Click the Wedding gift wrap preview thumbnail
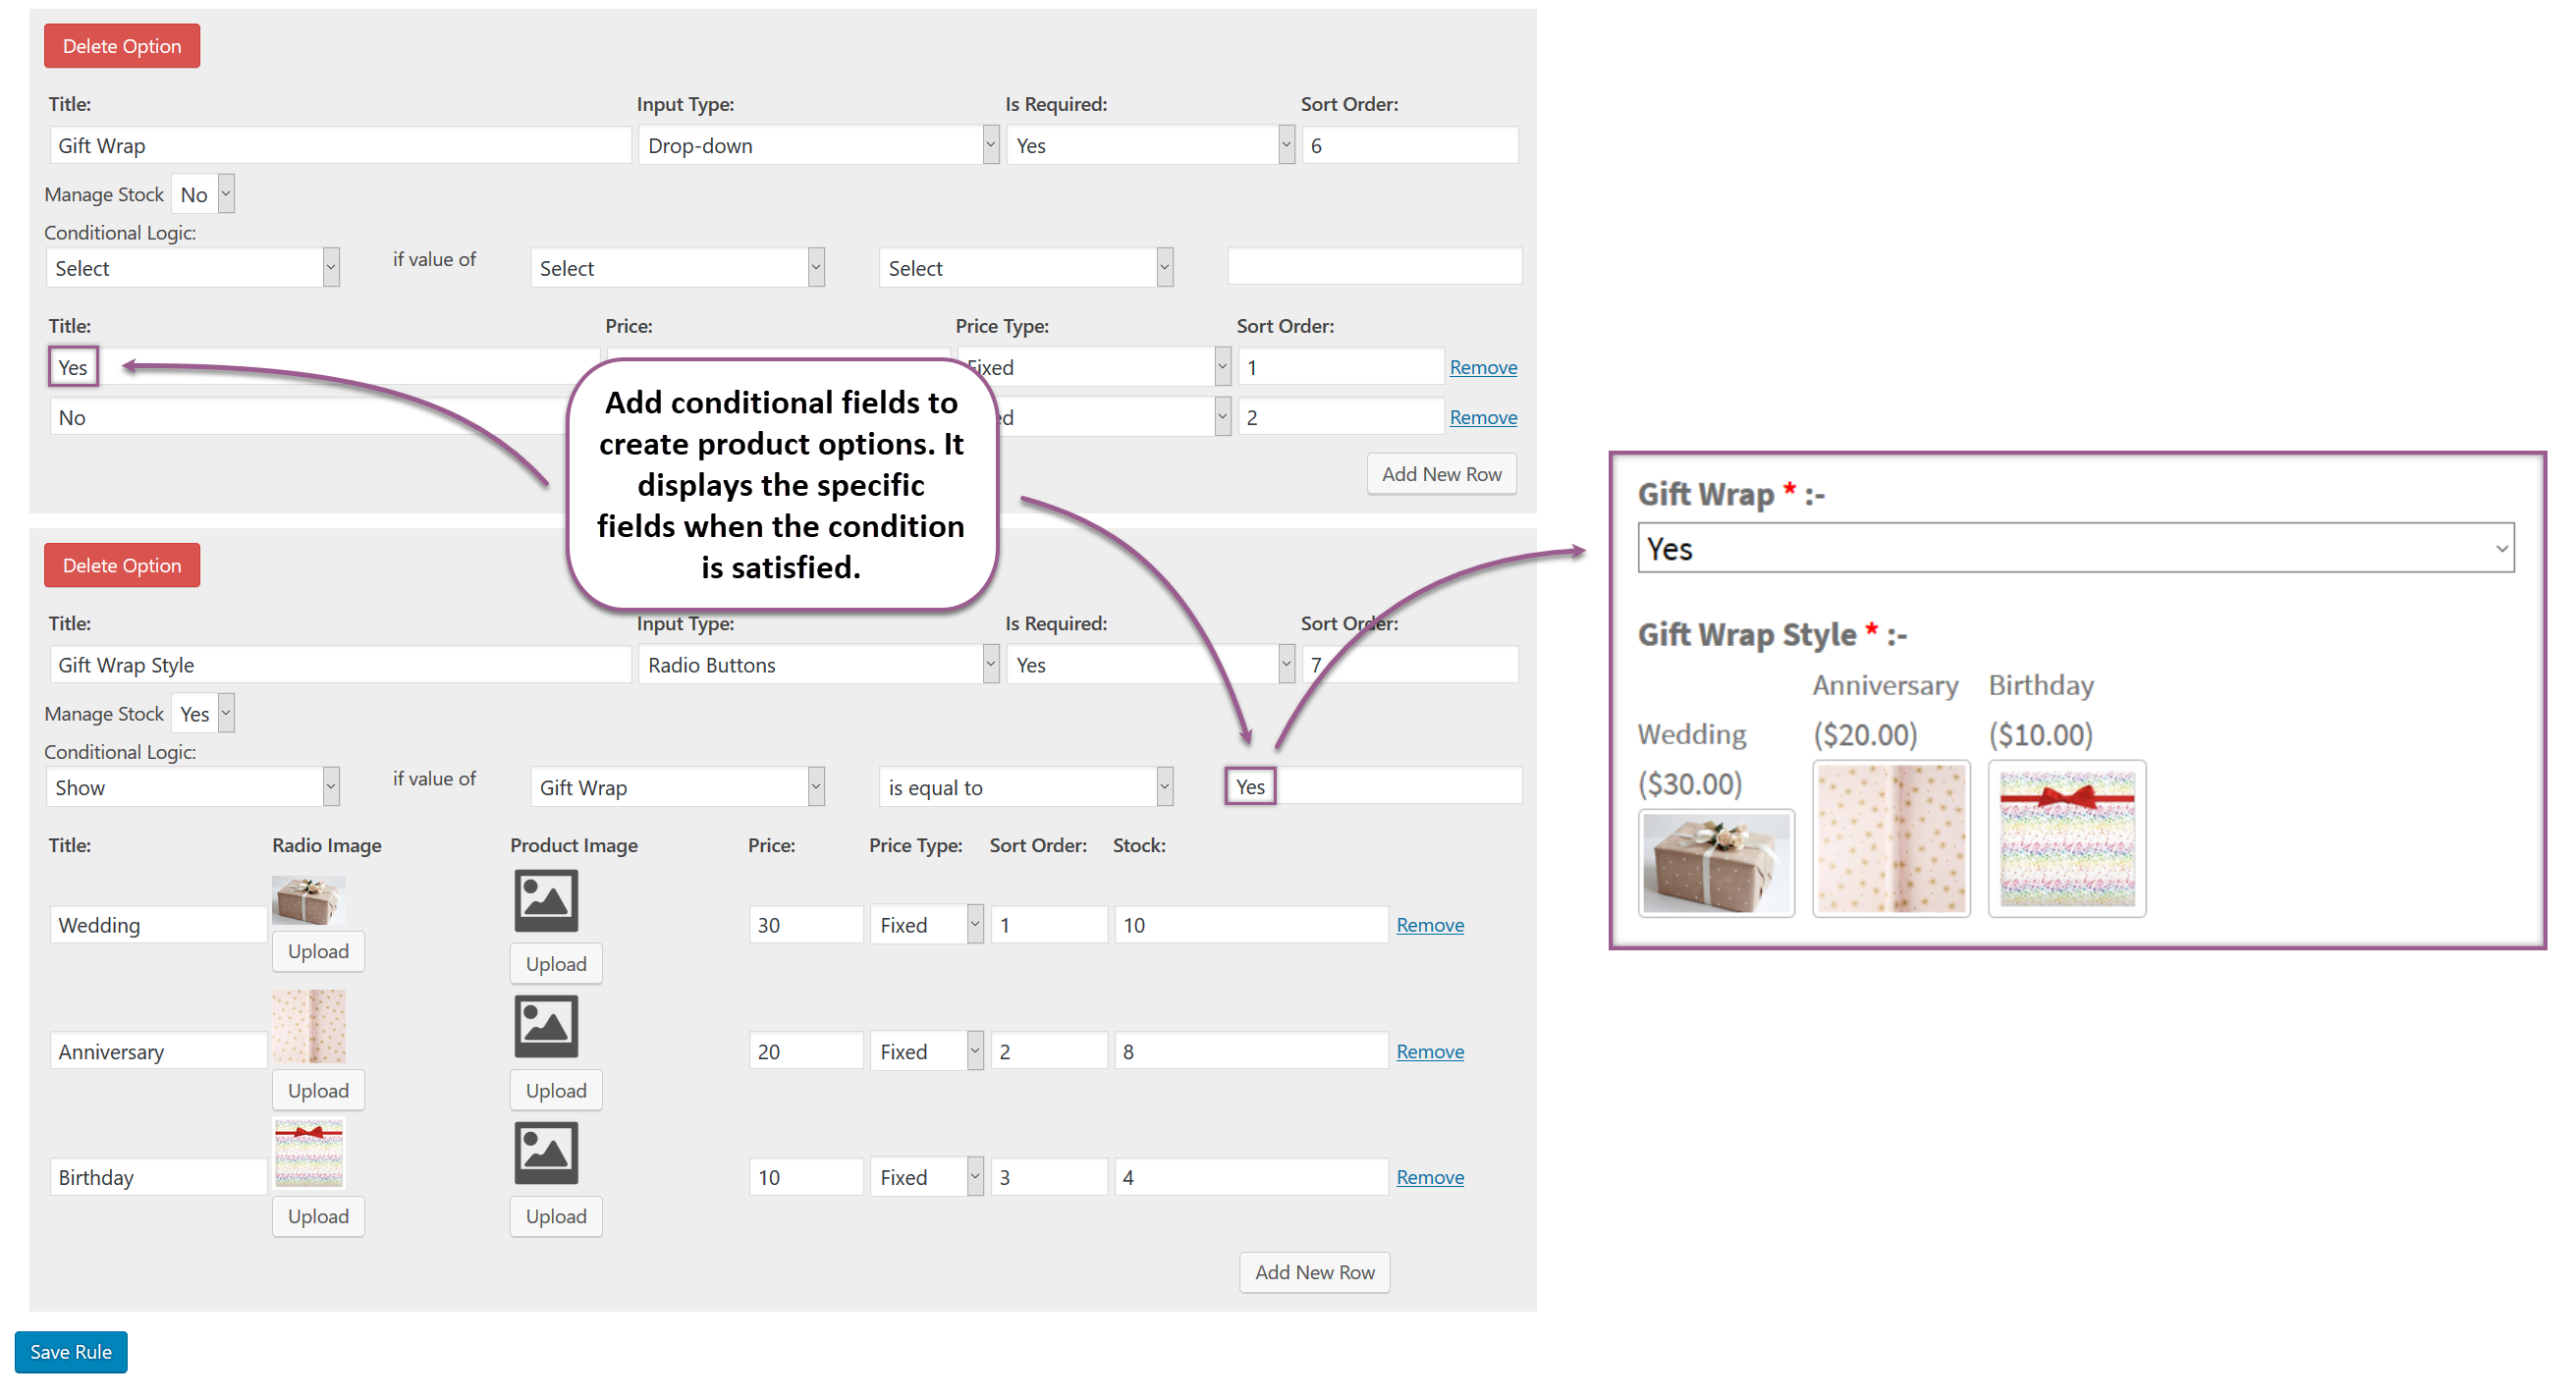 [1716, 862]
